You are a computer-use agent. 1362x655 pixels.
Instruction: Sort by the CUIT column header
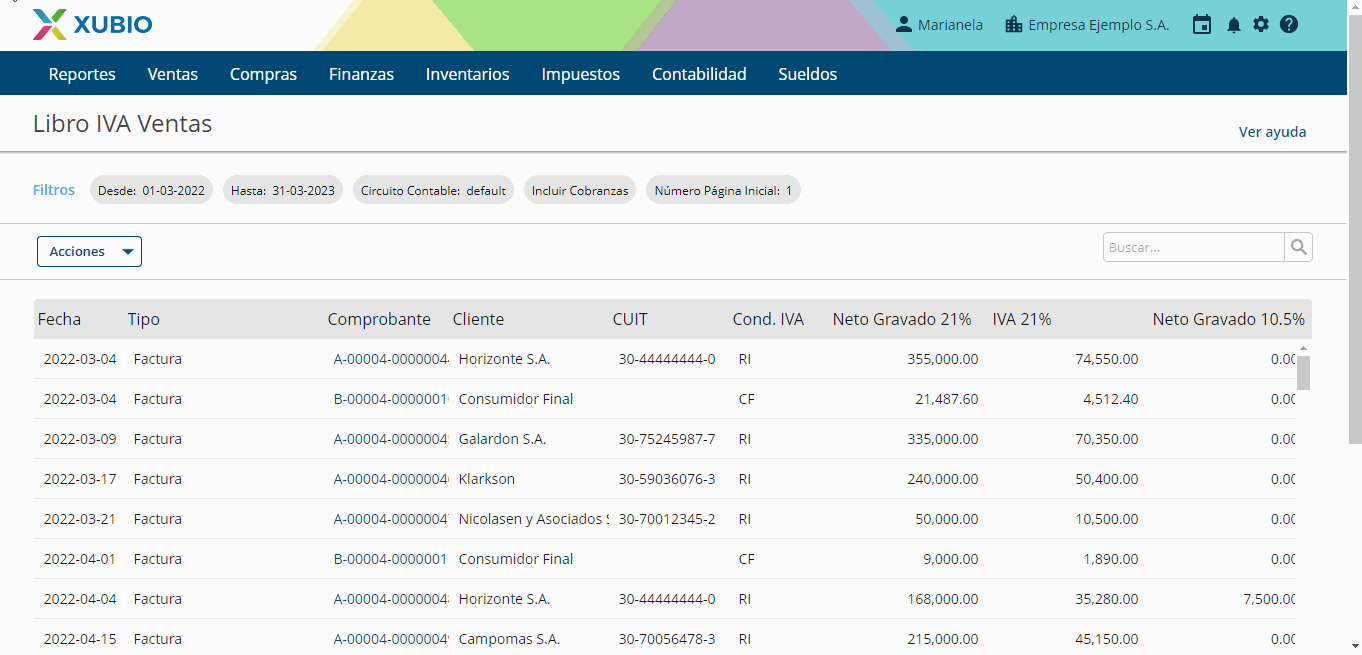click(x=630, y=319)
